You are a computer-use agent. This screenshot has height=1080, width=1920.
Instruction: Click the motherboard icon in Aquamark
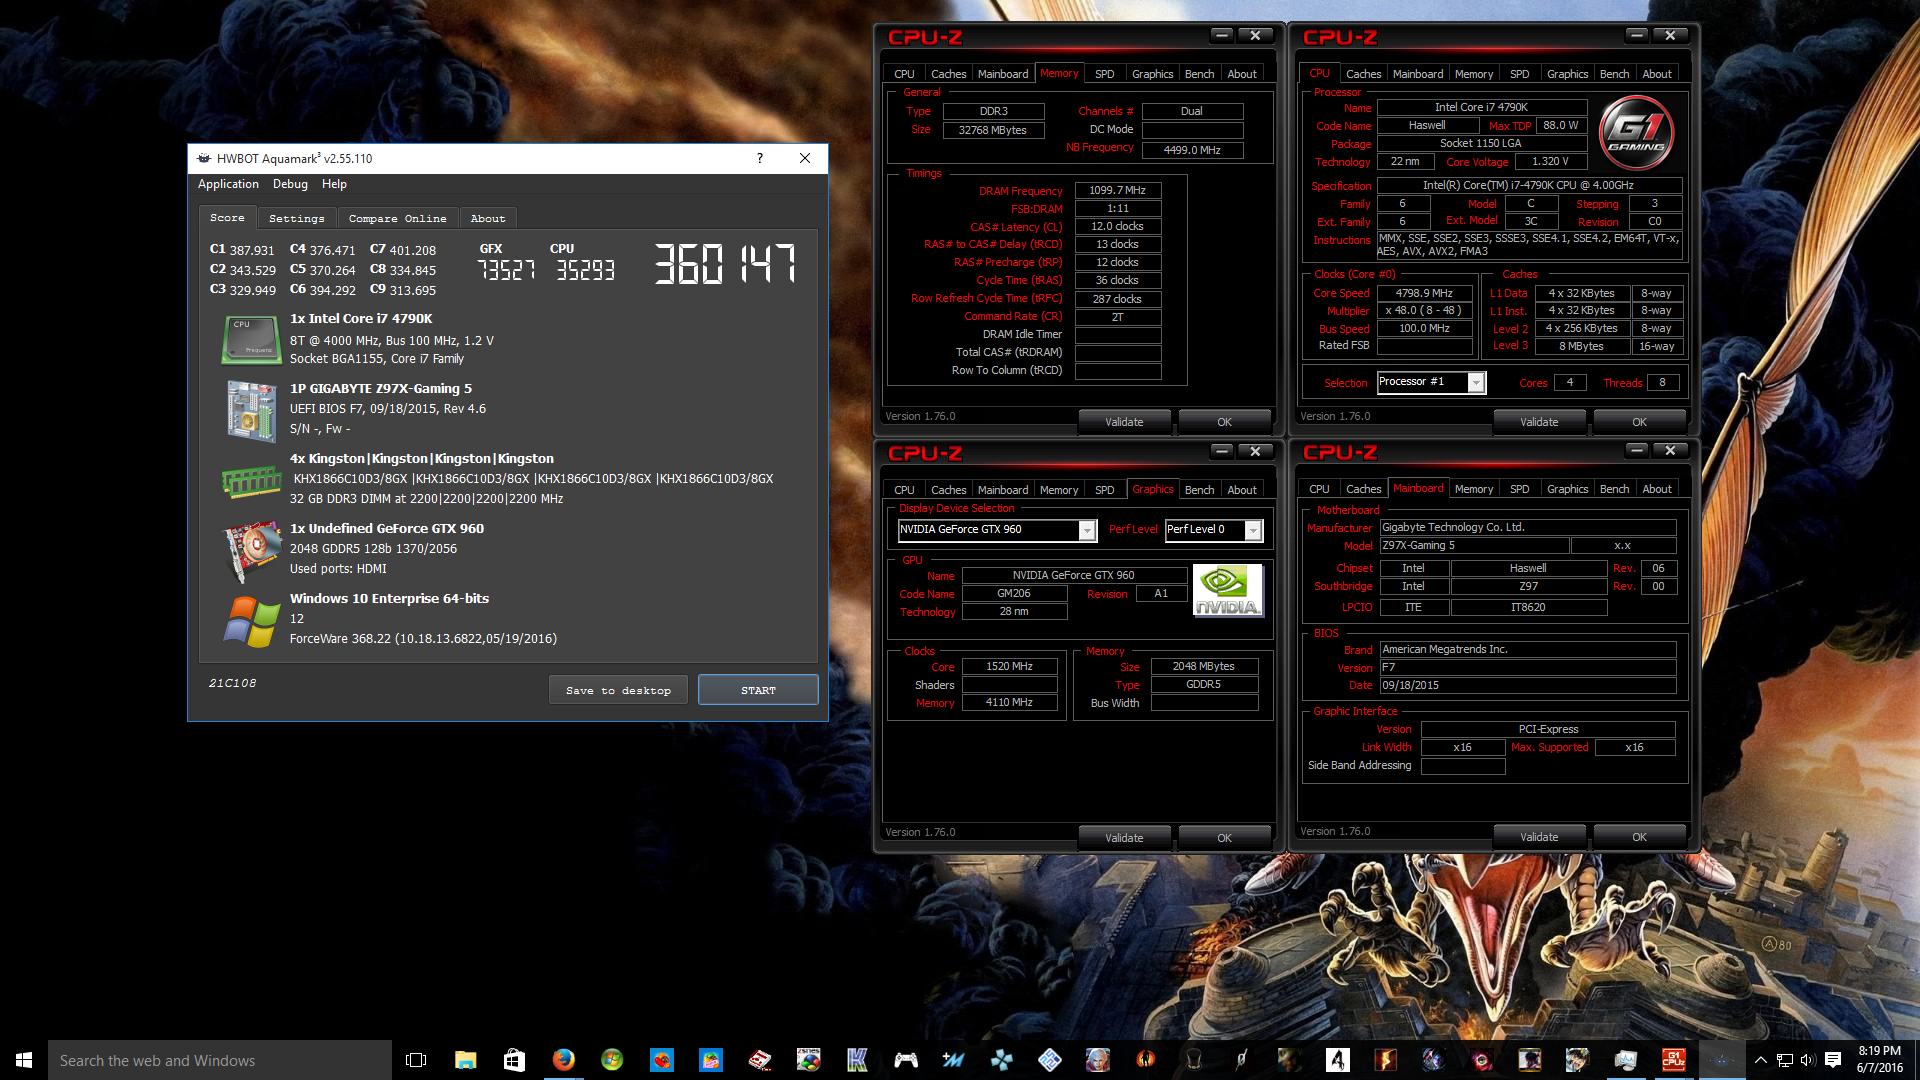tap(251, 411)
